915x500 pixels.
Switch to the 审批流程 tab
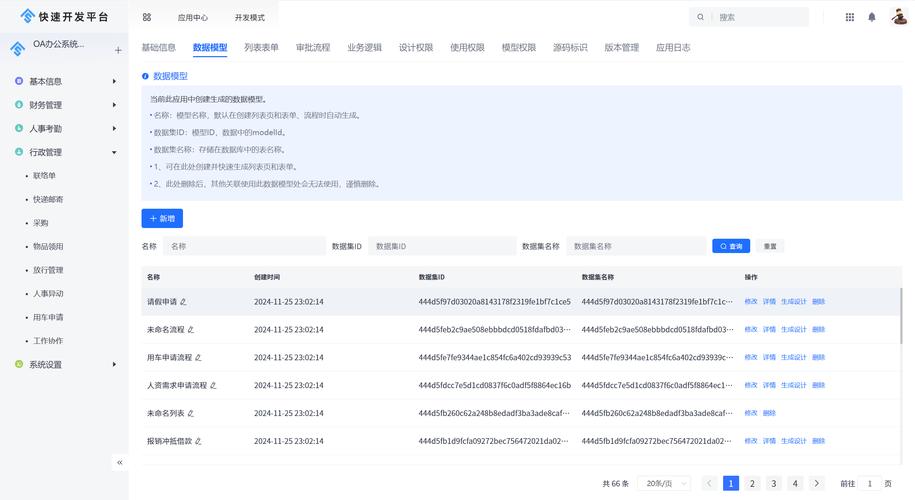(x=313, y=47)
